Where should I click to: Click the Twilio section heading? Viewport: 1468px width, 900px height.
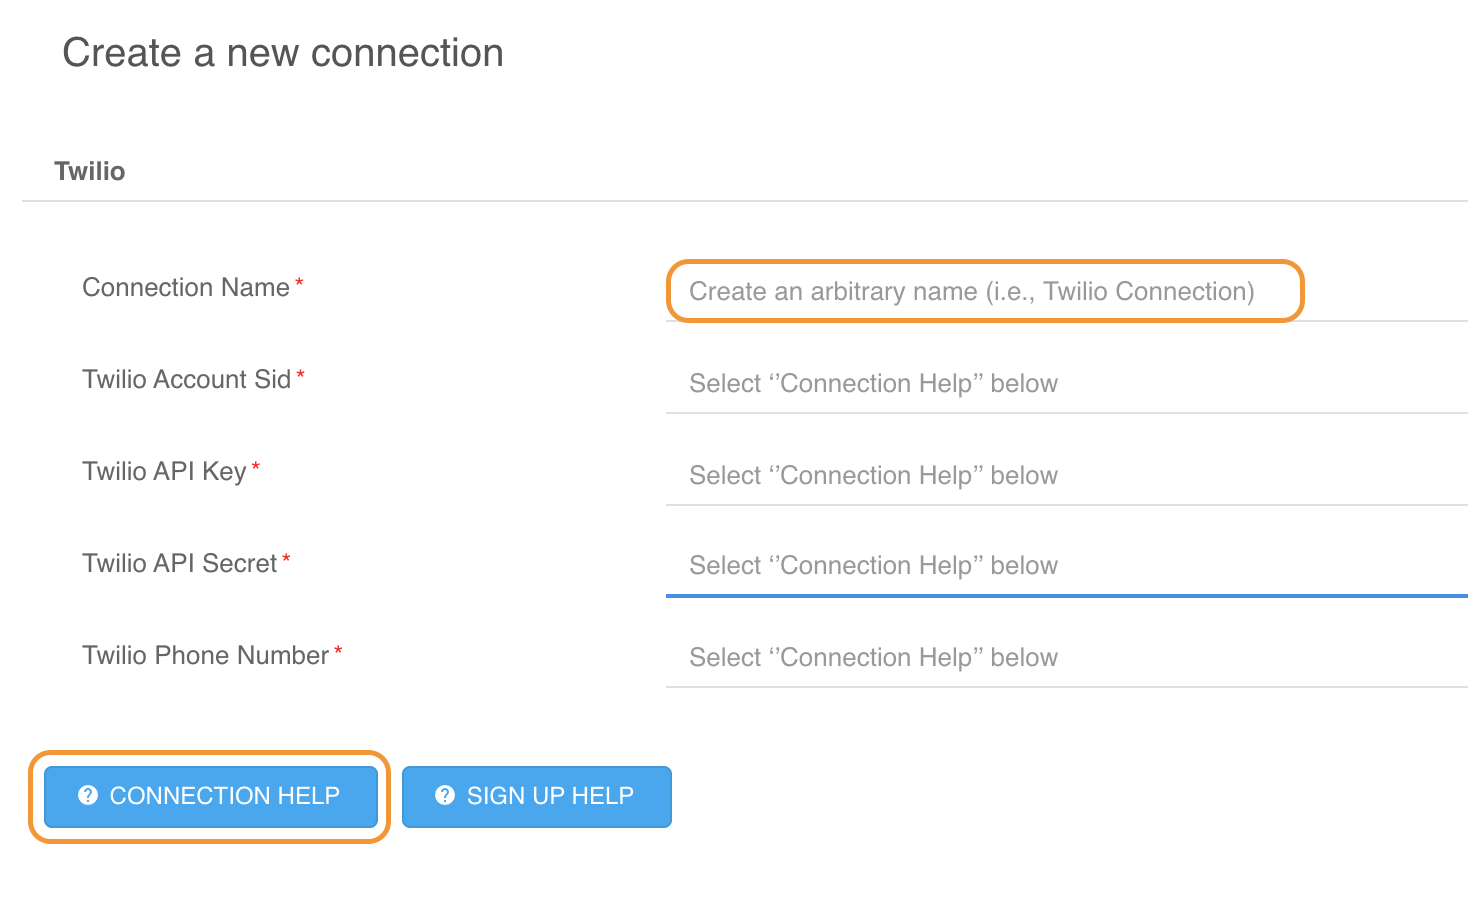tap(90, 171)
